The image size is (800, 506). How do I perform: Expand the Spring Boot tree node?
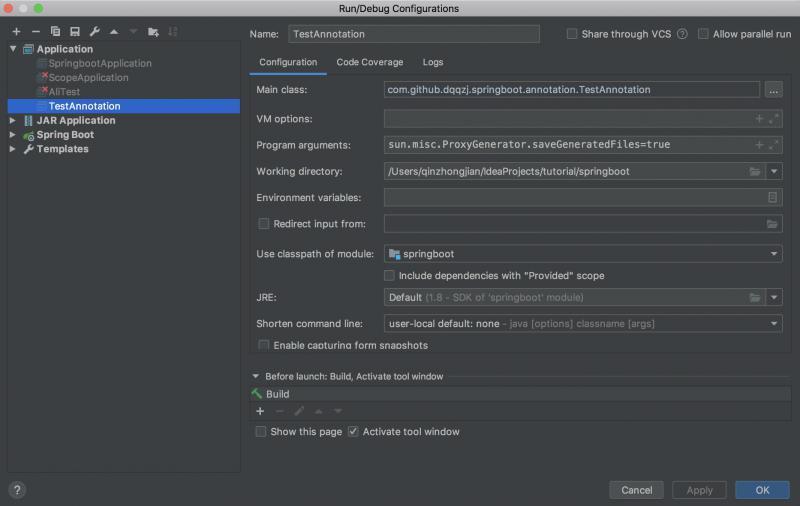[x=13, y=135]
